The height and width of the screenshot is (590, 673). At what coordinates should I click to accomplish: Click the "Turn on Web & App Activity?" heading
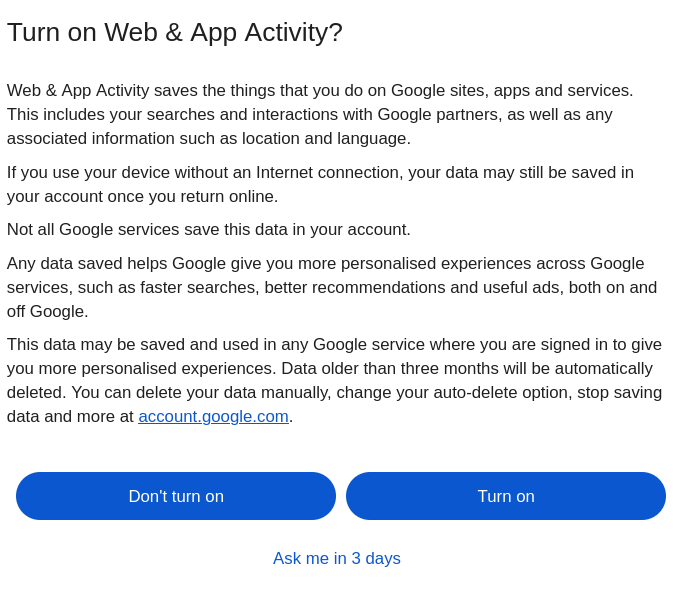pyautogui.click(x=175, y=32)
